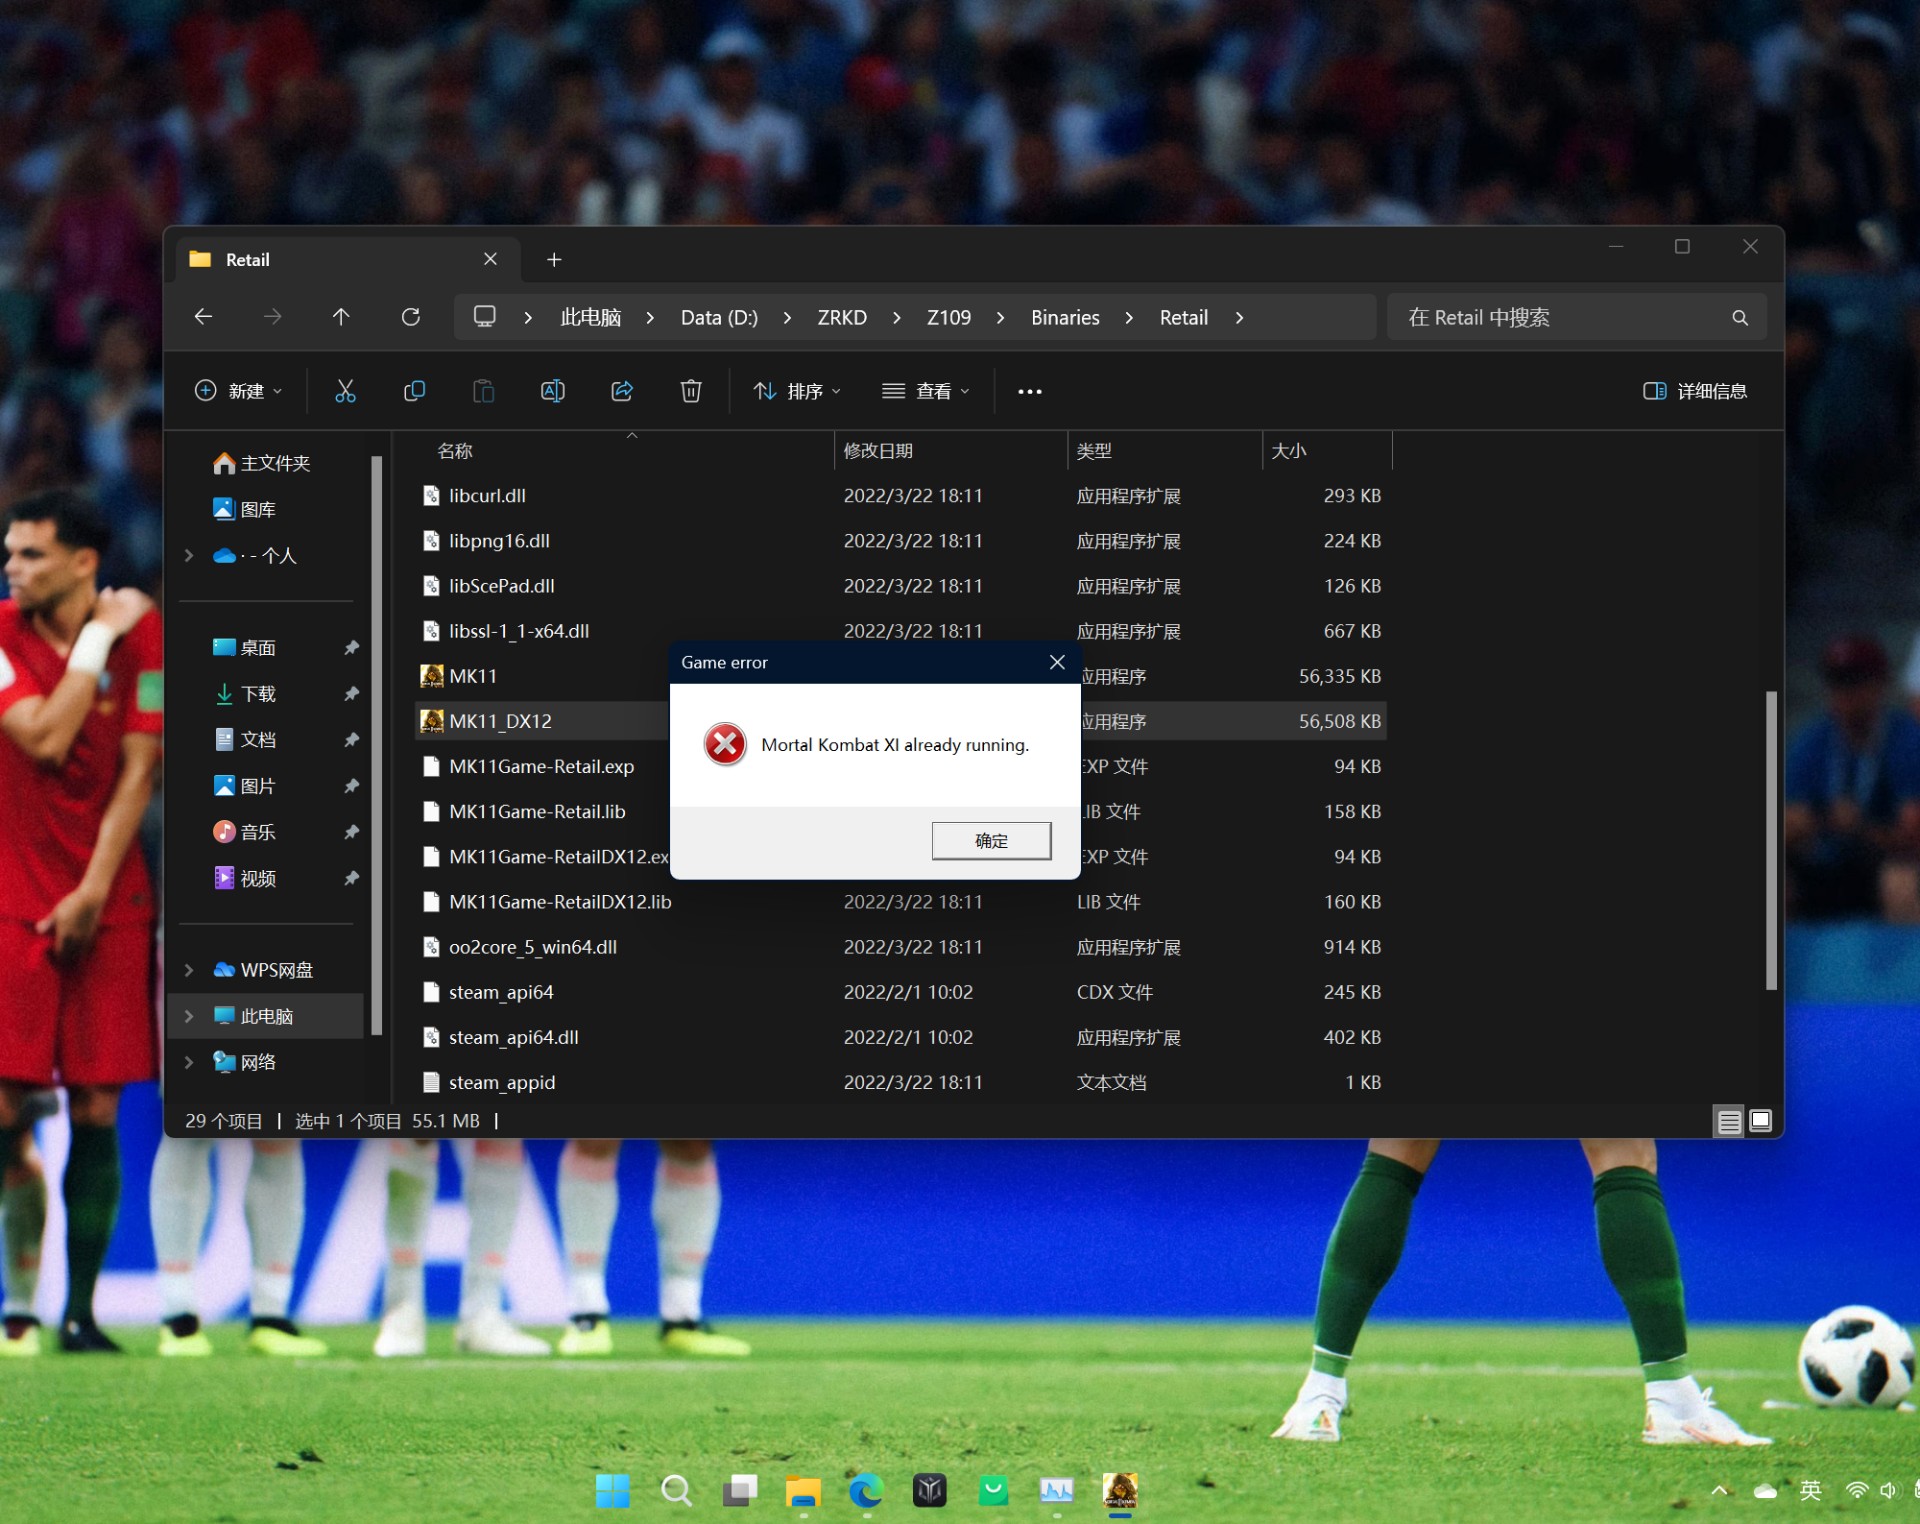
Task: Click Z109 breadcrumb
Action: click(949, 318)
